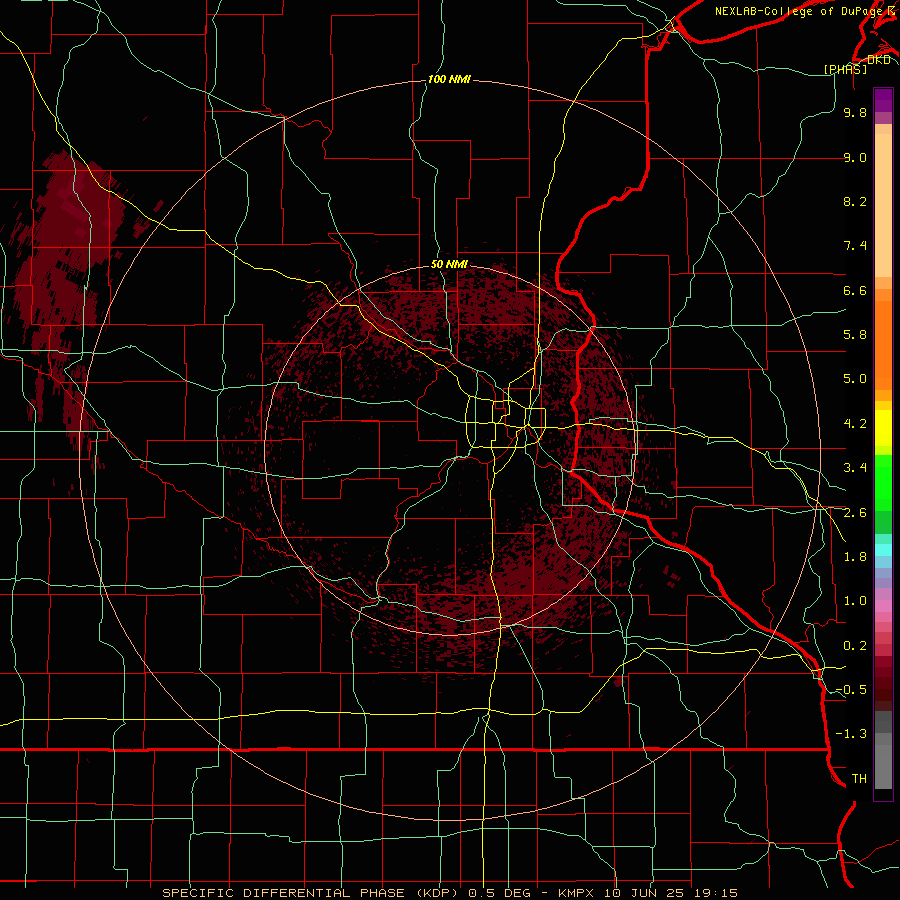
Task: Click the -0.5 value on the legend
Action: (x=851, y=690)
